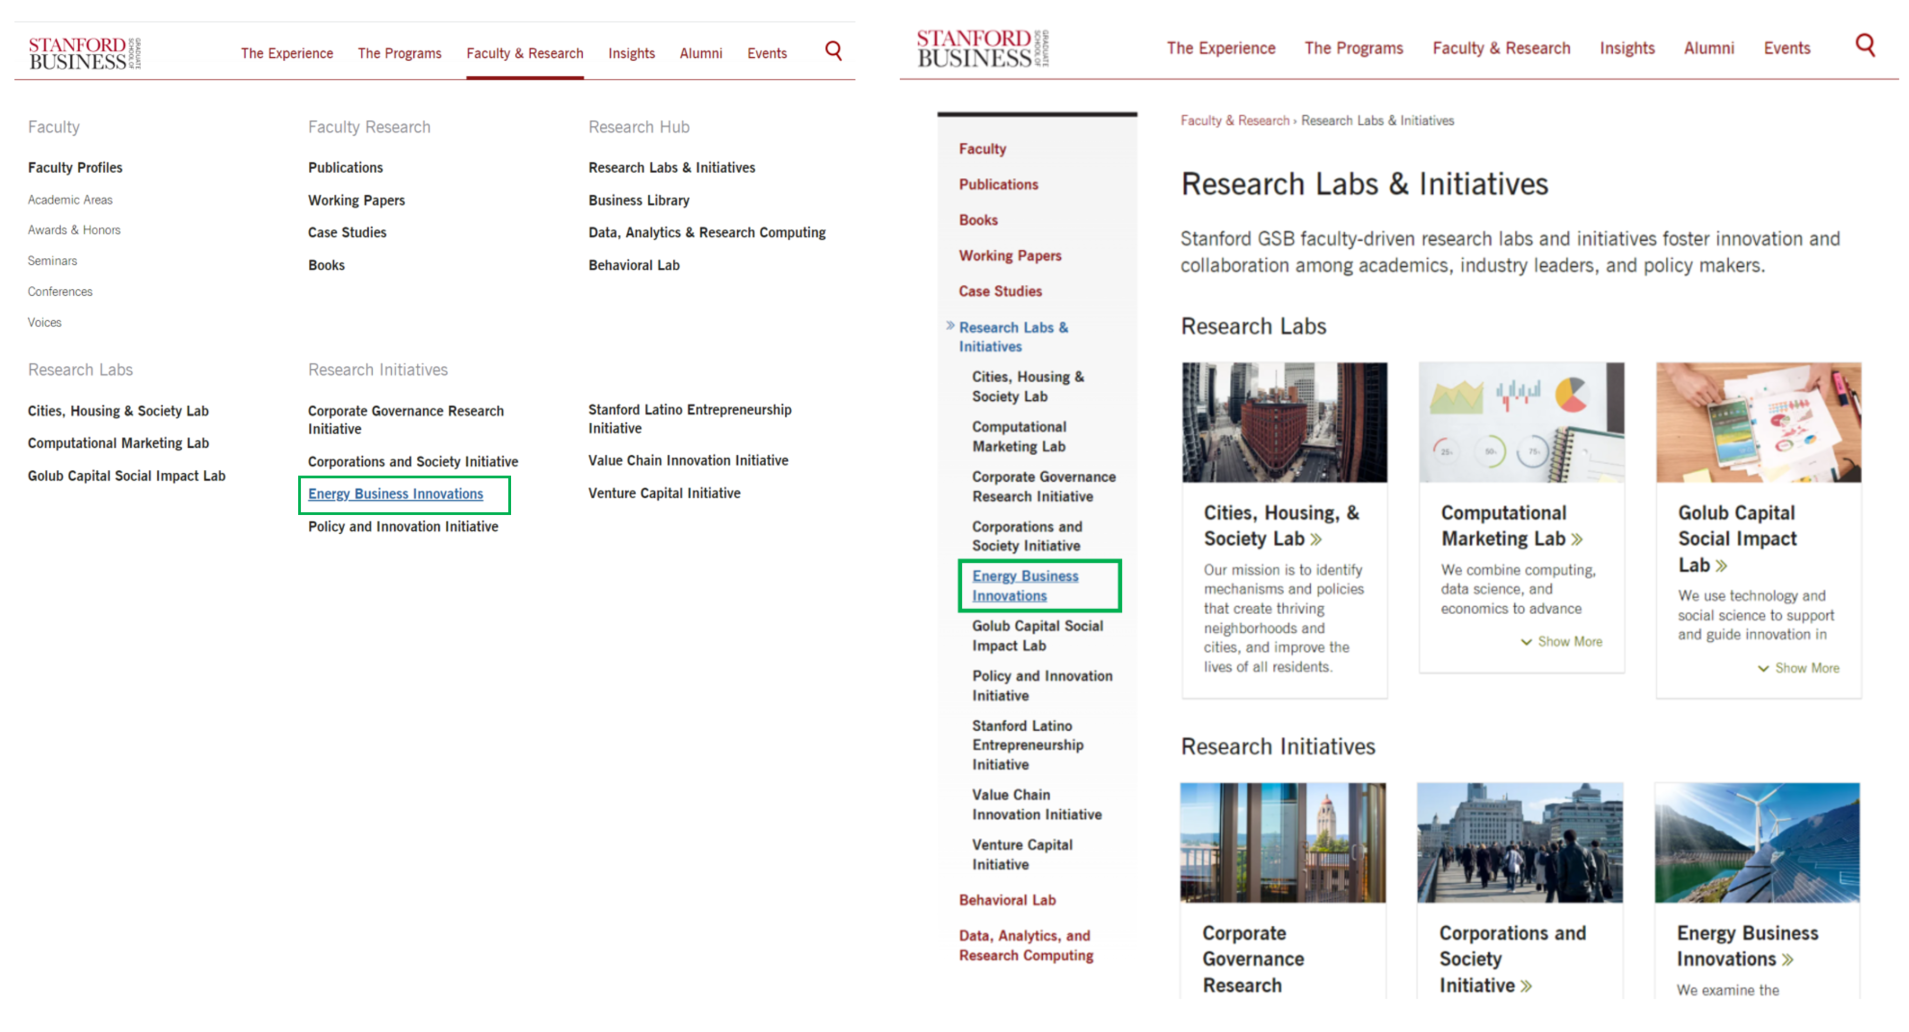Expand Show More on Golub Capital card

tap(1798, 668)
